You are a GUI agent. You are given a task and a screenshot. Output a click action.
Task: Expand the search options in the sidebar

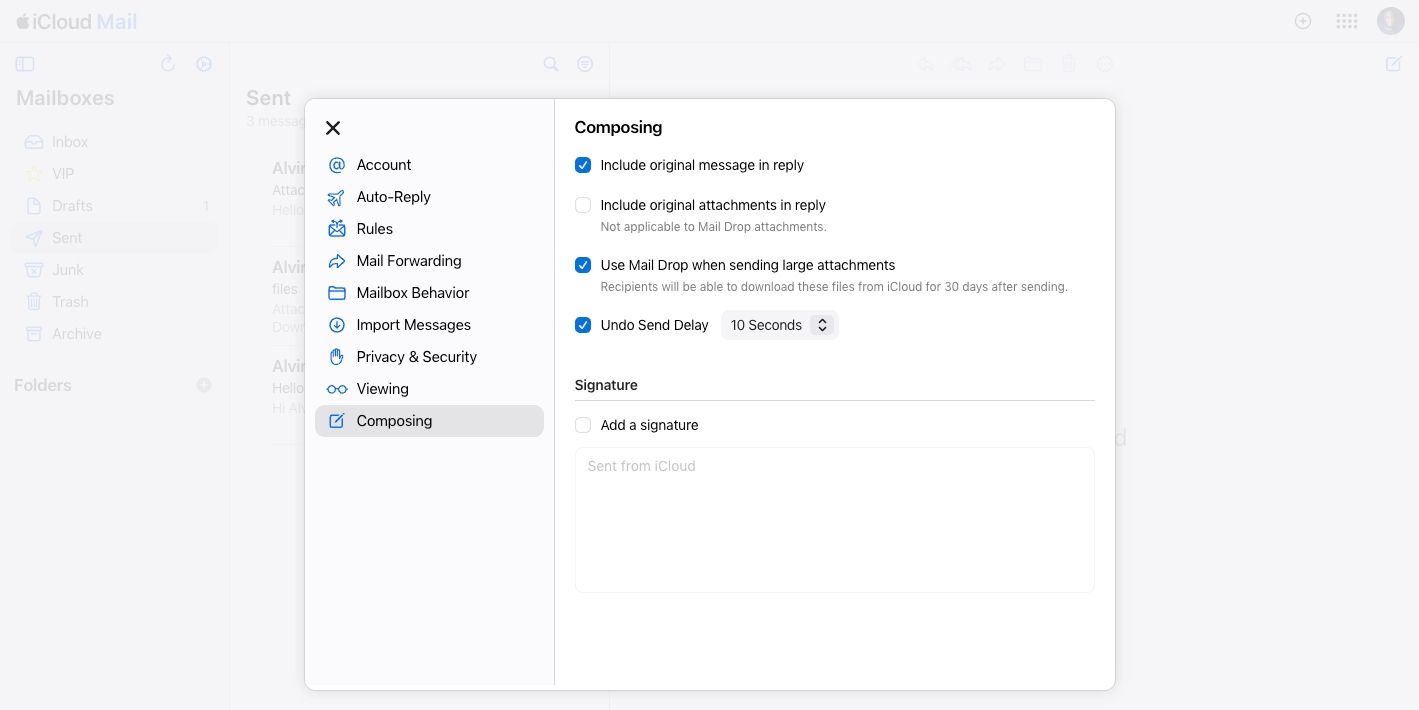[550, 63]
